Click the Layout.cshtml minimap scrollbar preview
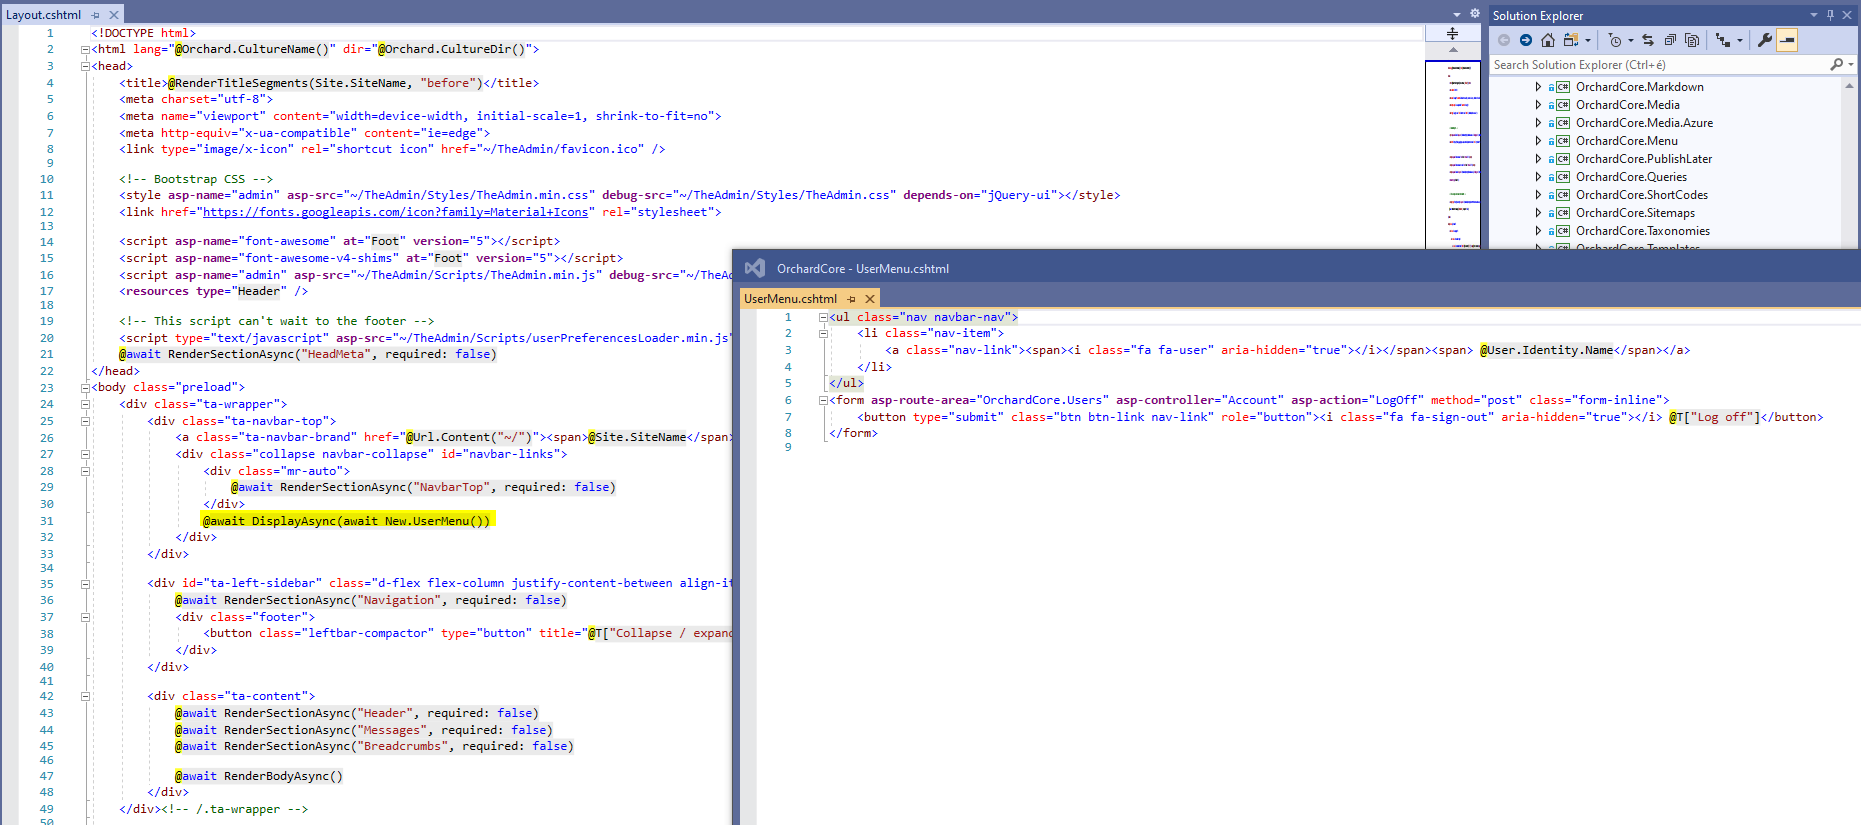Viewport: 1861px width, 825px height. [1452, 154]
